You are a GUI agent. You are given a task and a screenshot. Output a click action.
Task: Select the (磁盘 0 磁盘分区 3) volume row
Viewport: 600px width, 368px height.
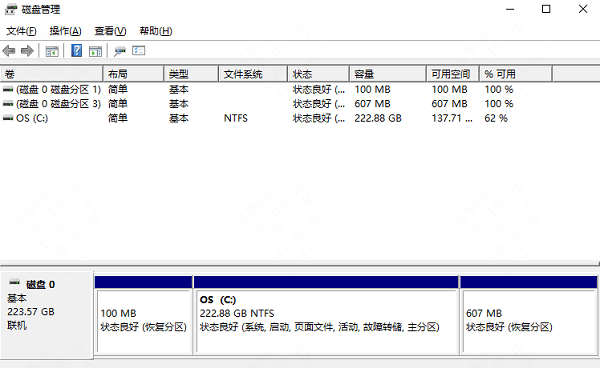coord(276,104)
